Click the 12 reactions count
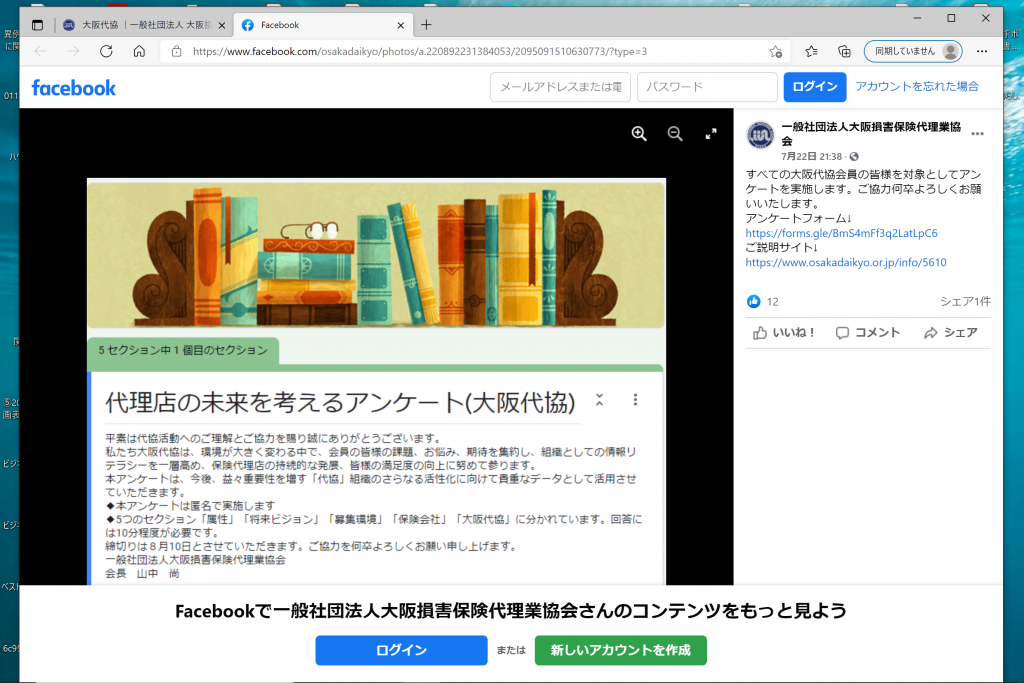The height and width of the screenshot is (683, 1024). coord(773,302)
